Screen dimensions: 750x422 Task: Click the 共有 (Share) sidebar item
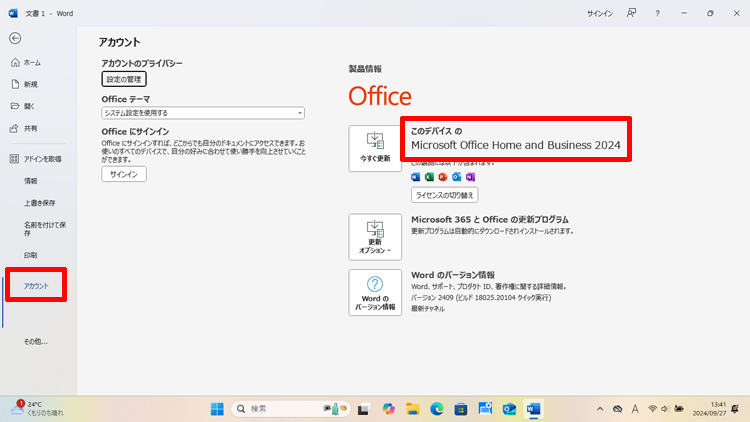(30, 128)
